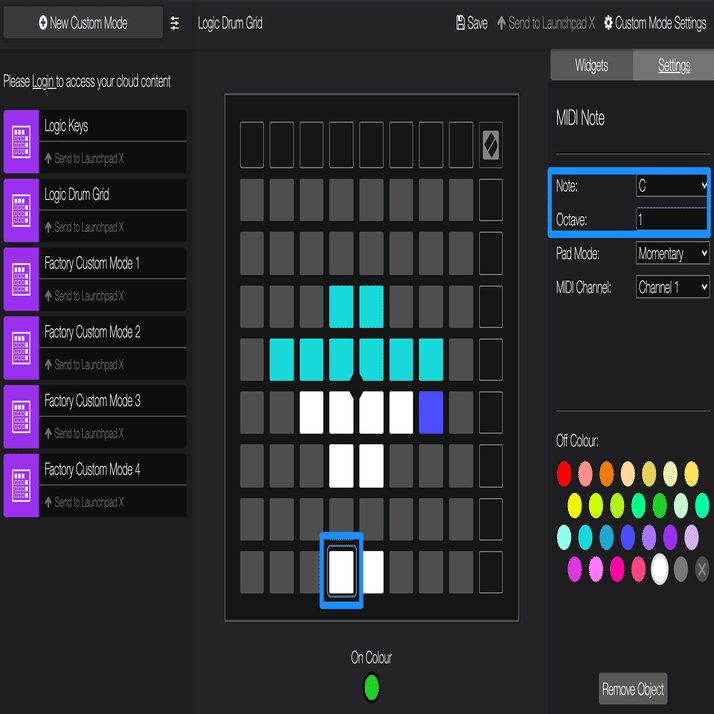
Task: Click the Novation logo pad on the grid
Action: click(491, 145)
